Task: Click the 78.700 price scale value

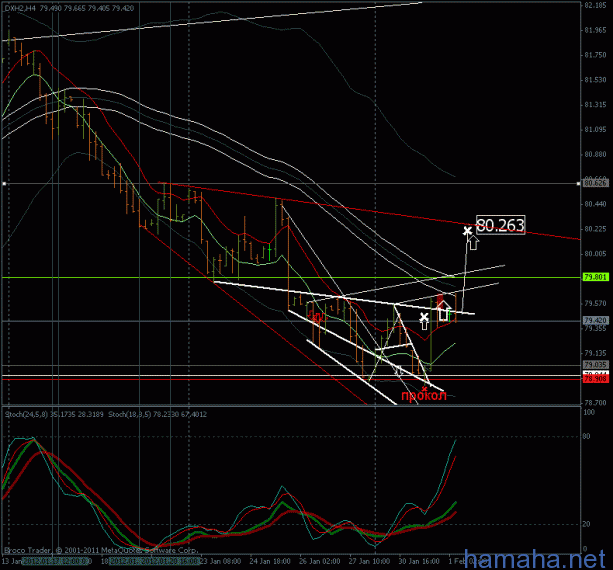Action: coord(595,403)
